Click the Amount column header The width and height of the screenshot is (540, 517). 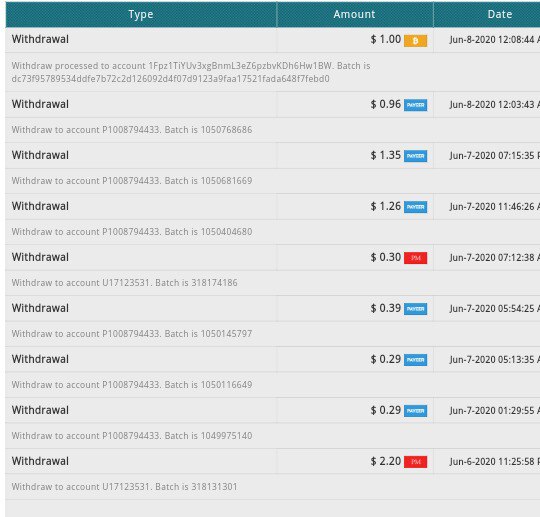tap(354, 14)
